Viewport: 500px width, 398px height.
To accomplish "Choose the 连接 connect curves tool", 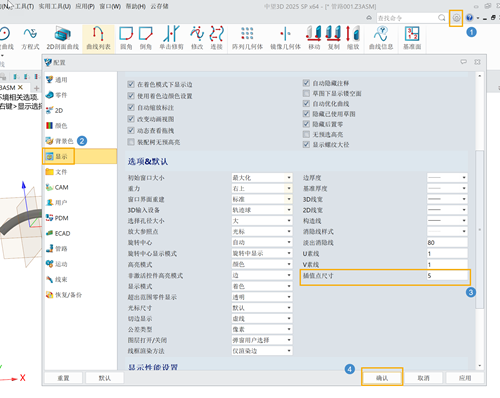I will click(216, 38).
